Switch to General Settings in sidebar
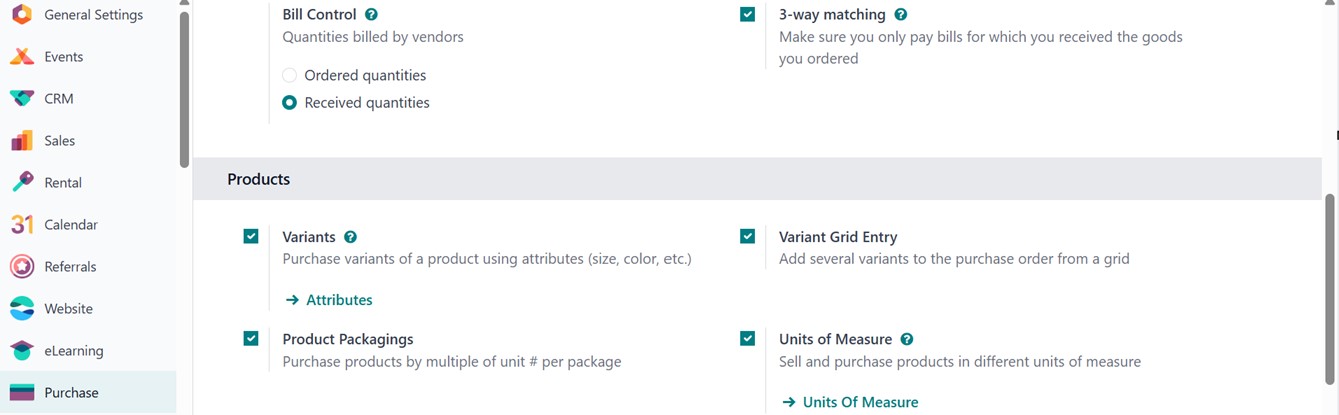1339x415 pixels. (93, 15)
